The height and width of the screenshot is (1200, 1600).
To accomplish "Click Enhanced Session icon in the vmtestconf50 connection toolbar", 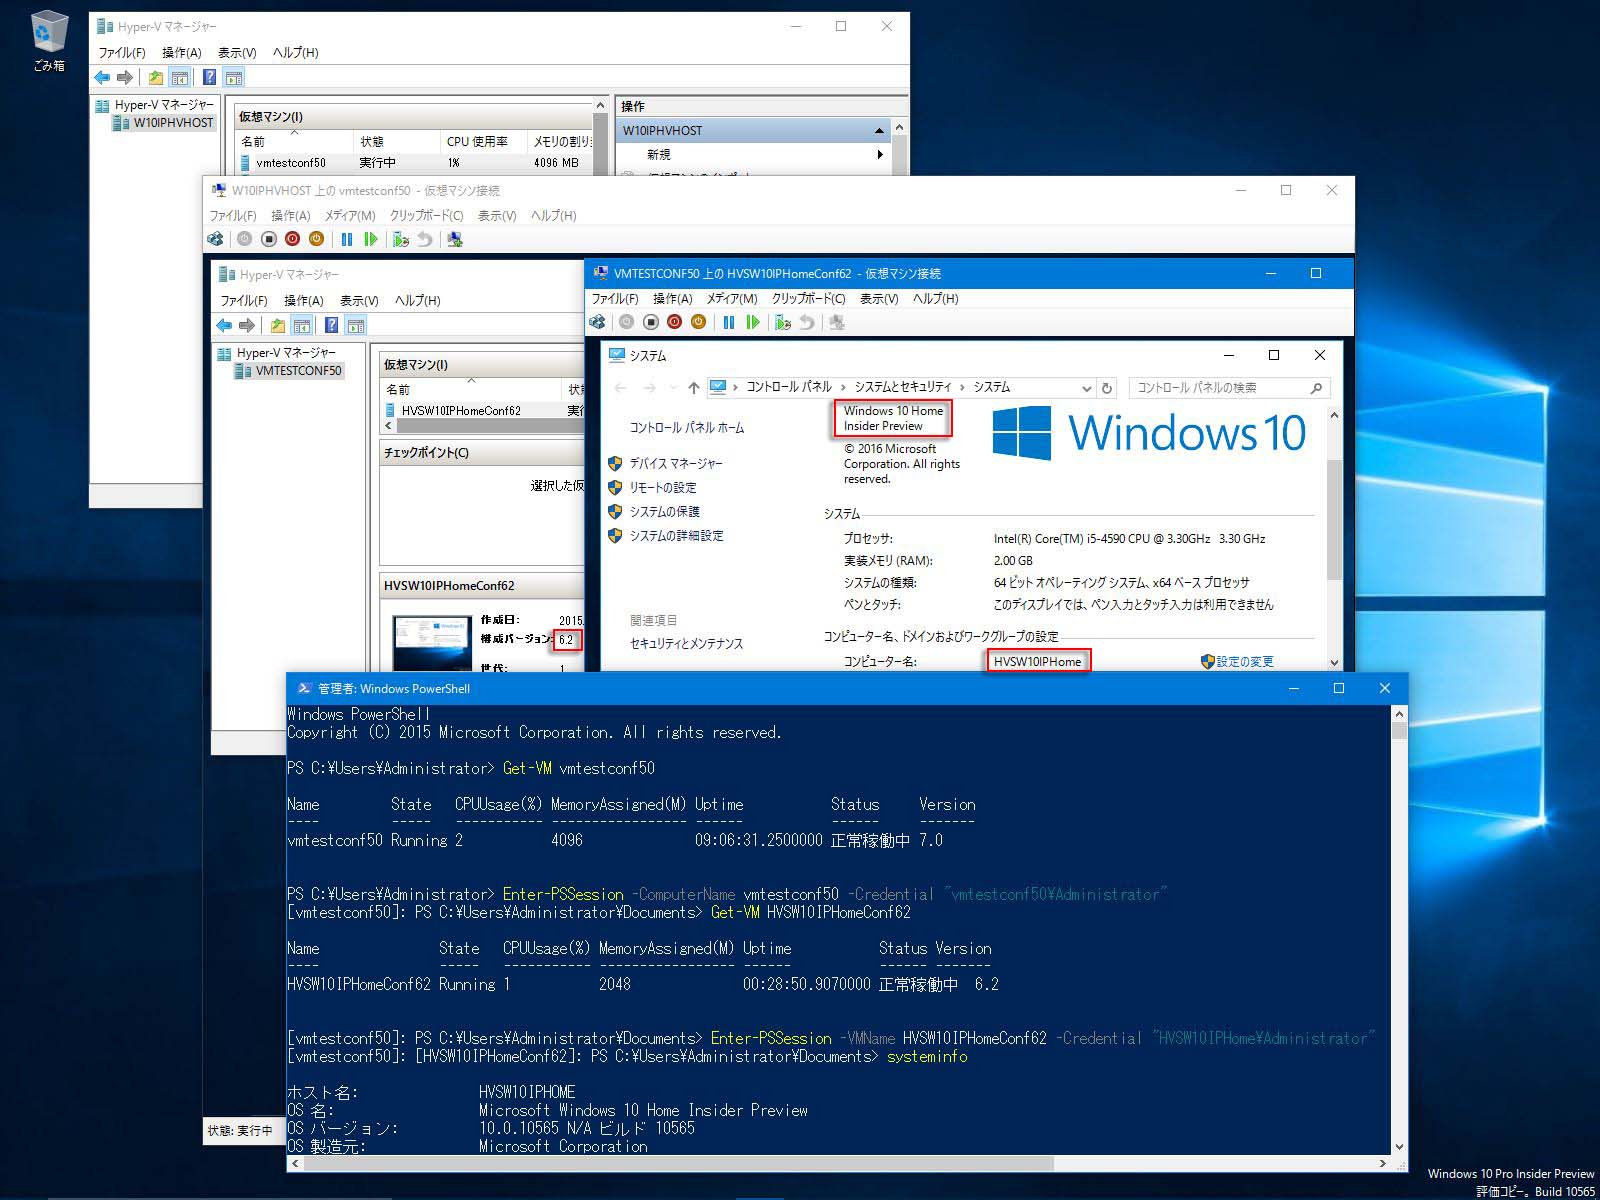I will click(x=455, y=239).
